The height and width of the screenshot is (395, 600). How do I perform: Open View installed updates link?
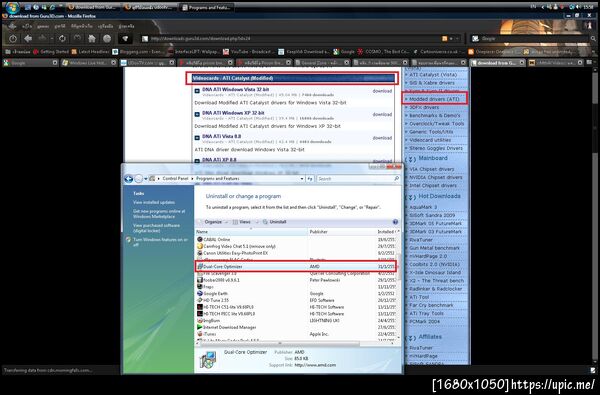click(154, 202)
